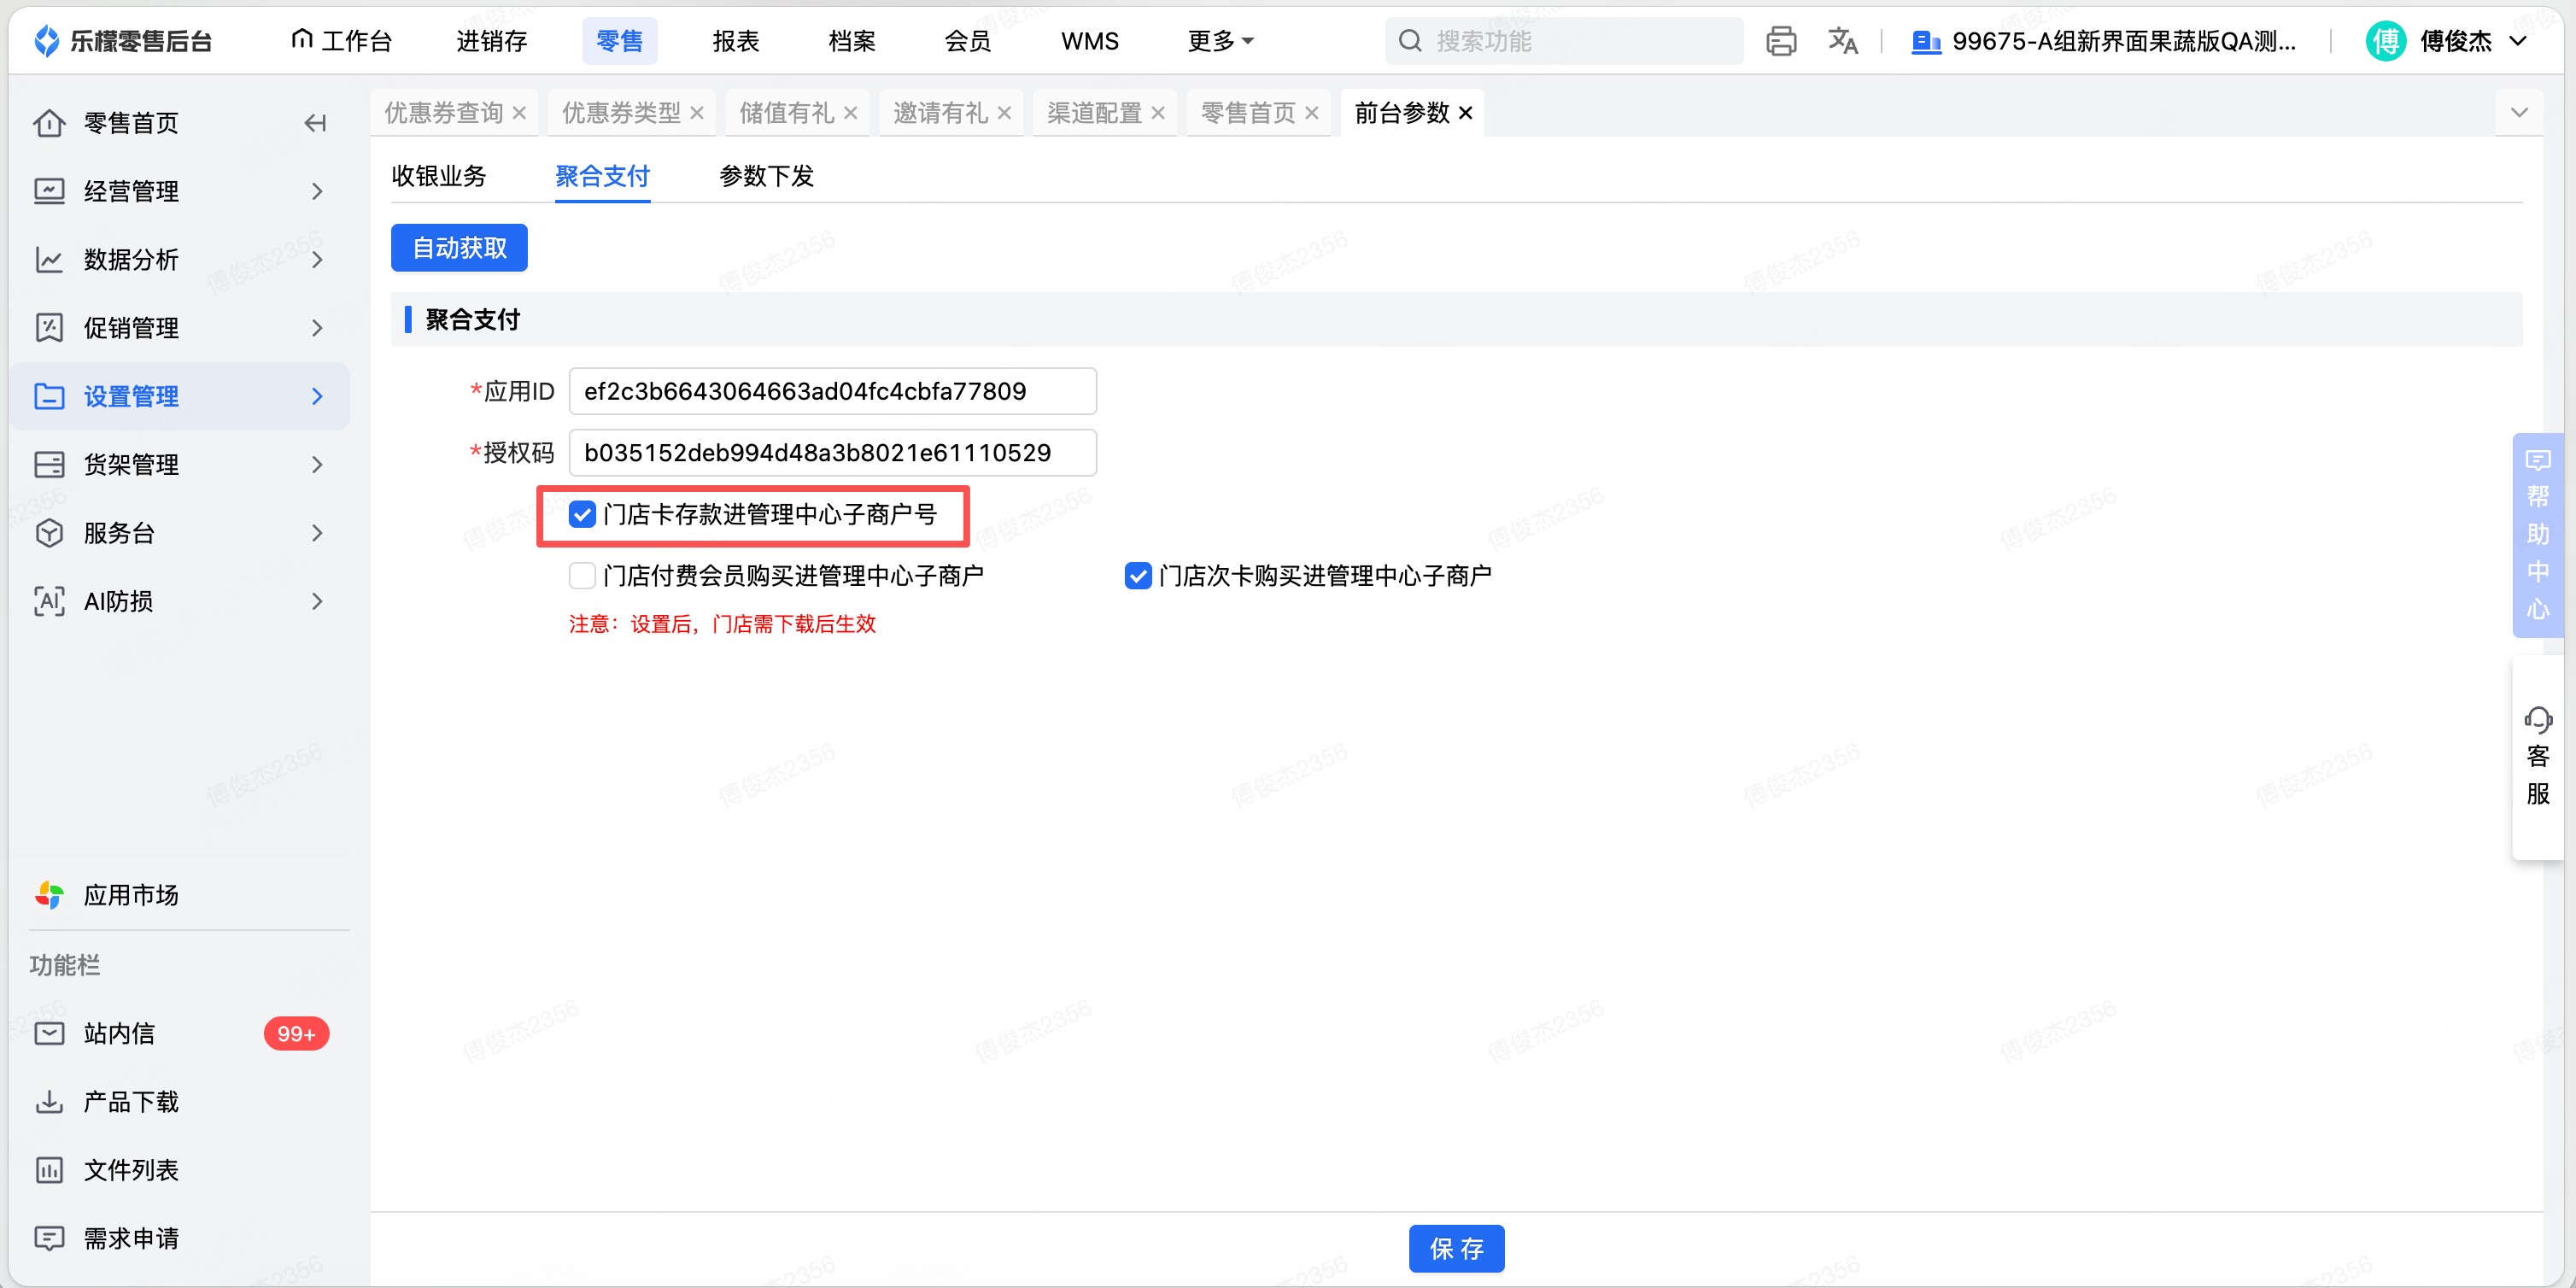Close the 前台参数 tab

1466,113
